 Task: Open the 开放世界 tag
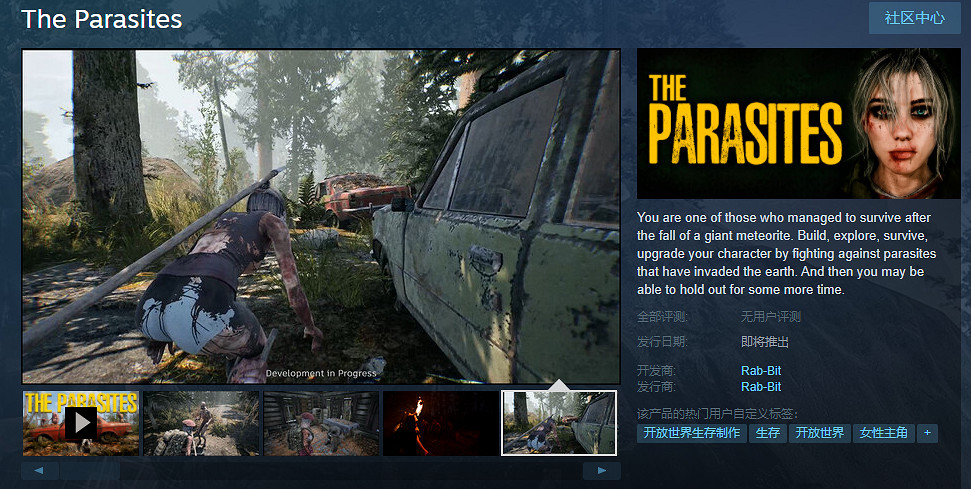[819, 433]
